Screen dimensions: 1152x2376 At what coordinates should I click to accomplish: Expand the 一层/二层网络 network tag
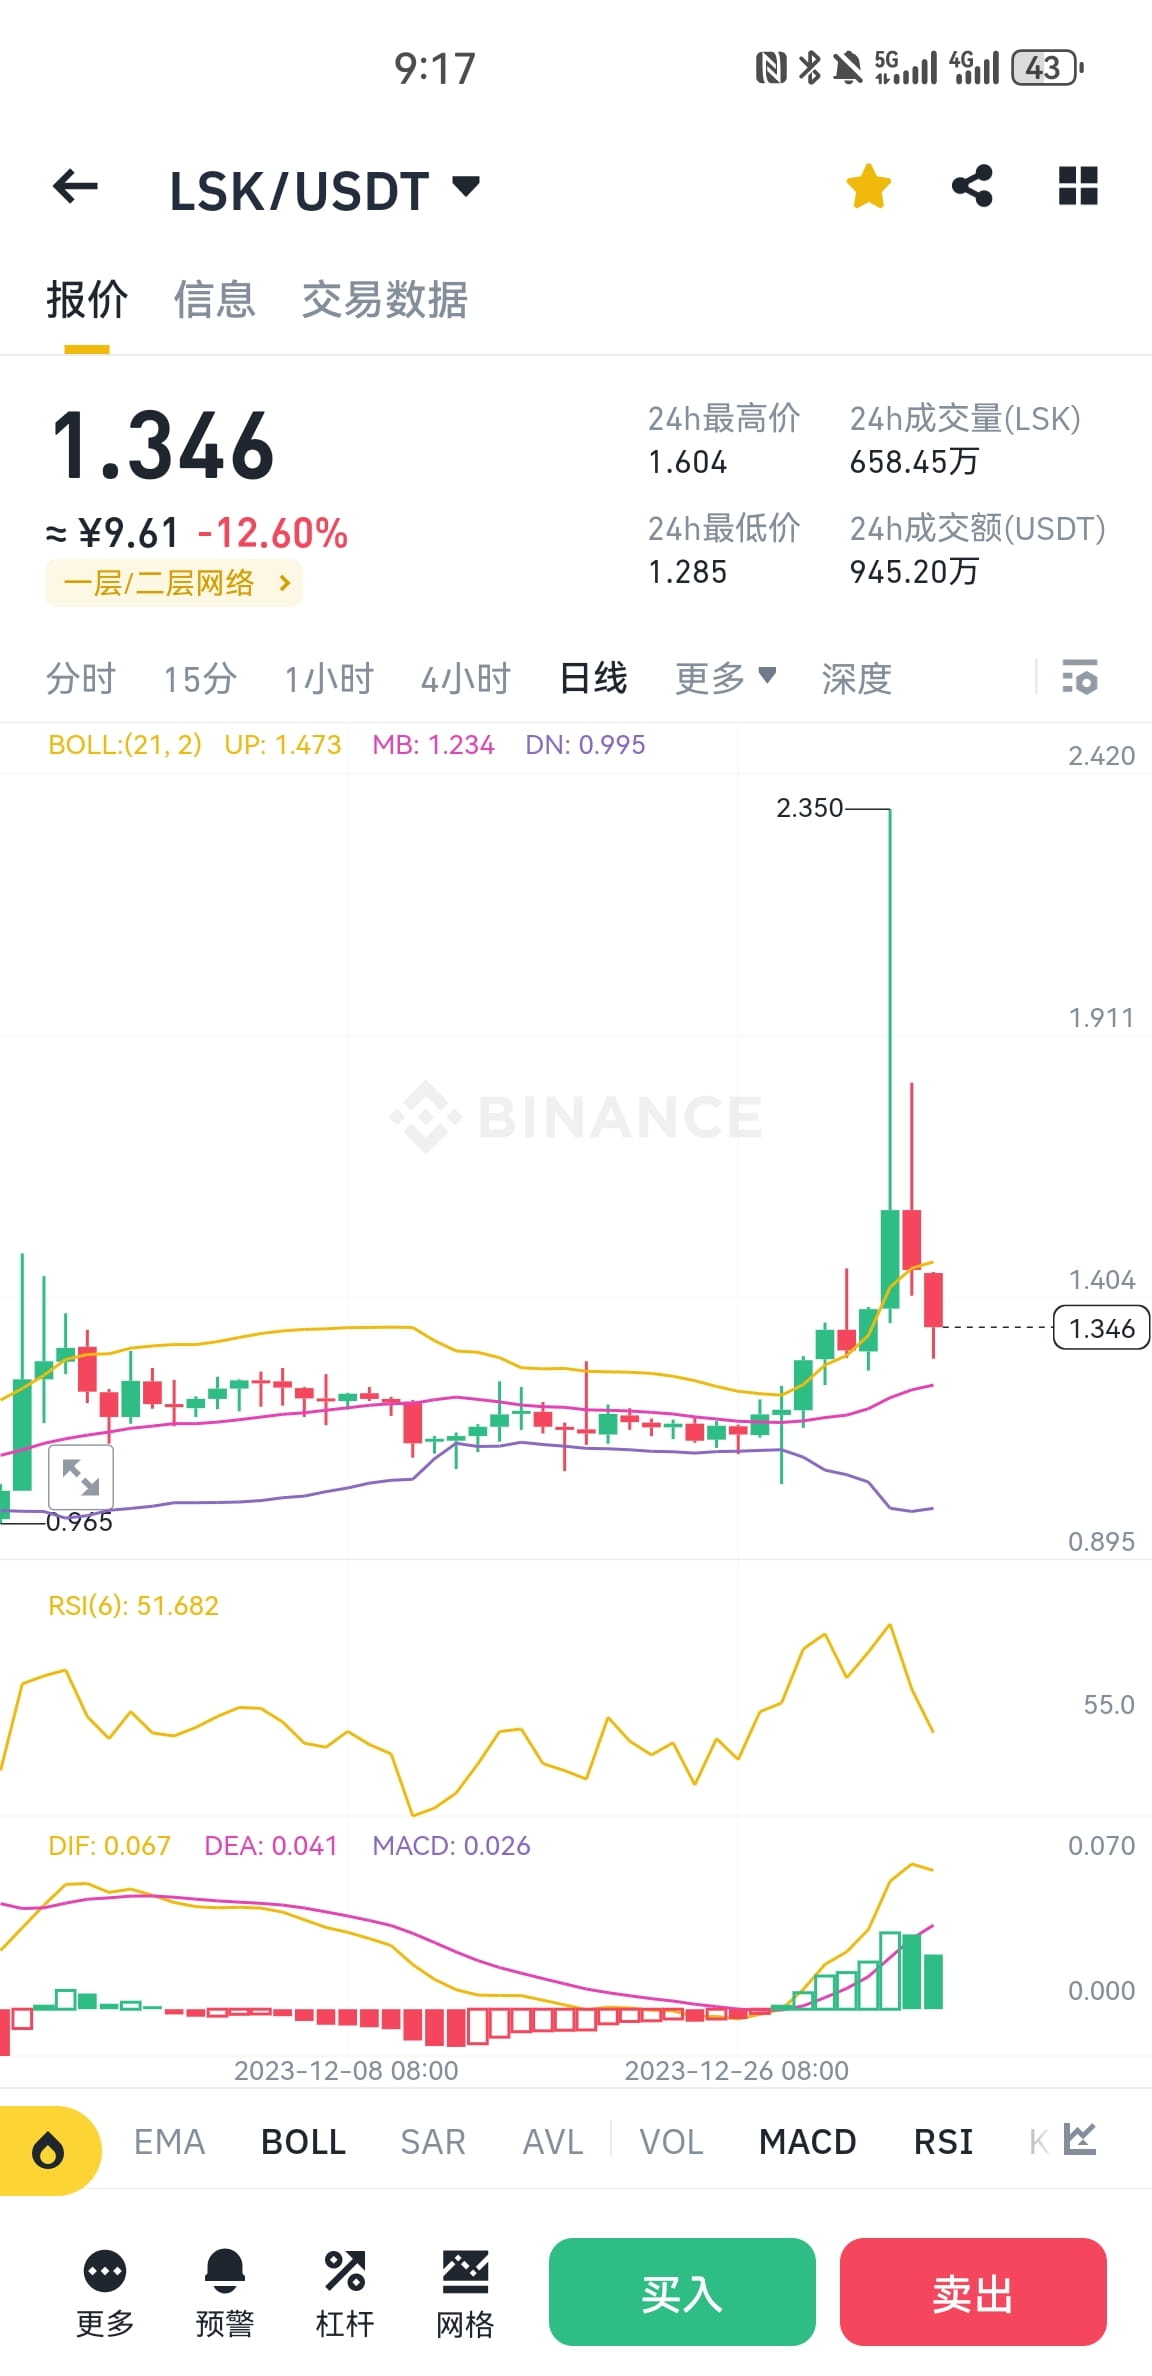(x=173, y=582)
